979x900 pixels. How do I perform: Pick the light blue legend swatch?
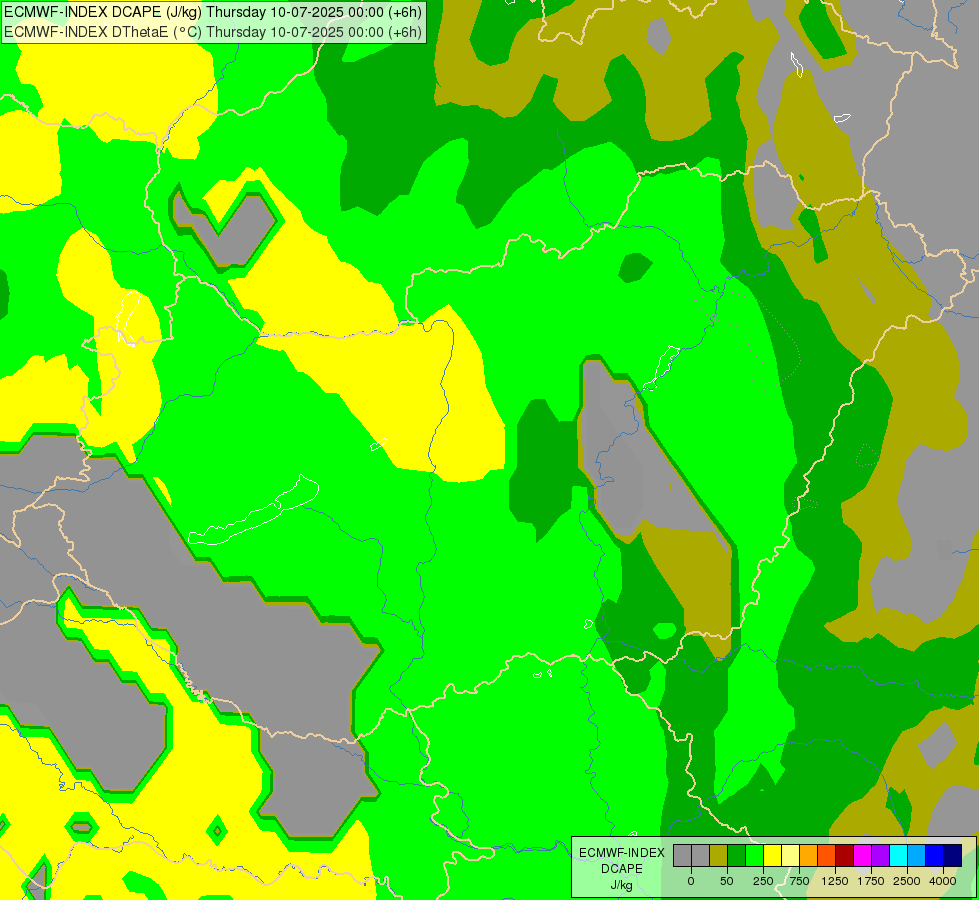pos(917,856)
